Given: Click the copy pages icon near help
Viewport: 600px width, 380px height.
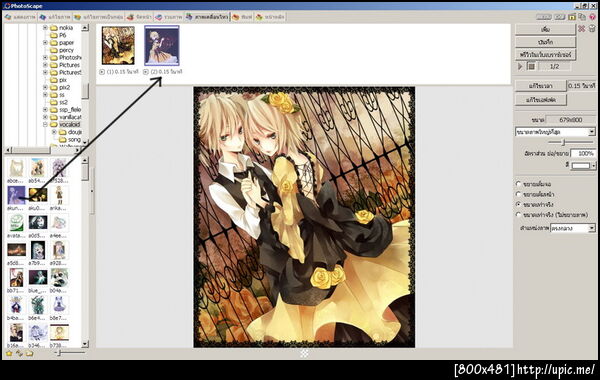Looking at the screenshot, I should (582, 17).
